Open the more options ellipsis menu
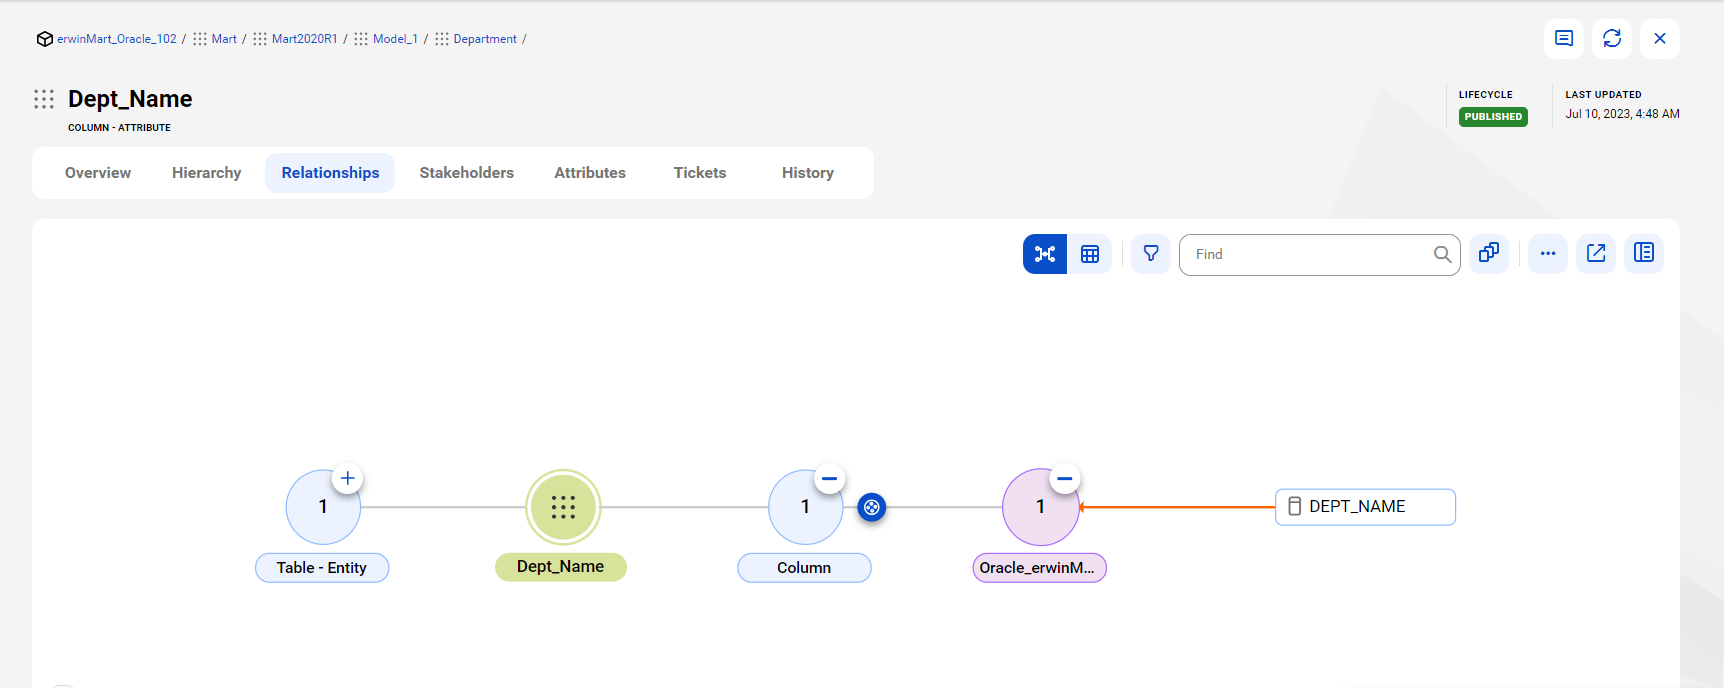 [x=1548, y=253]
